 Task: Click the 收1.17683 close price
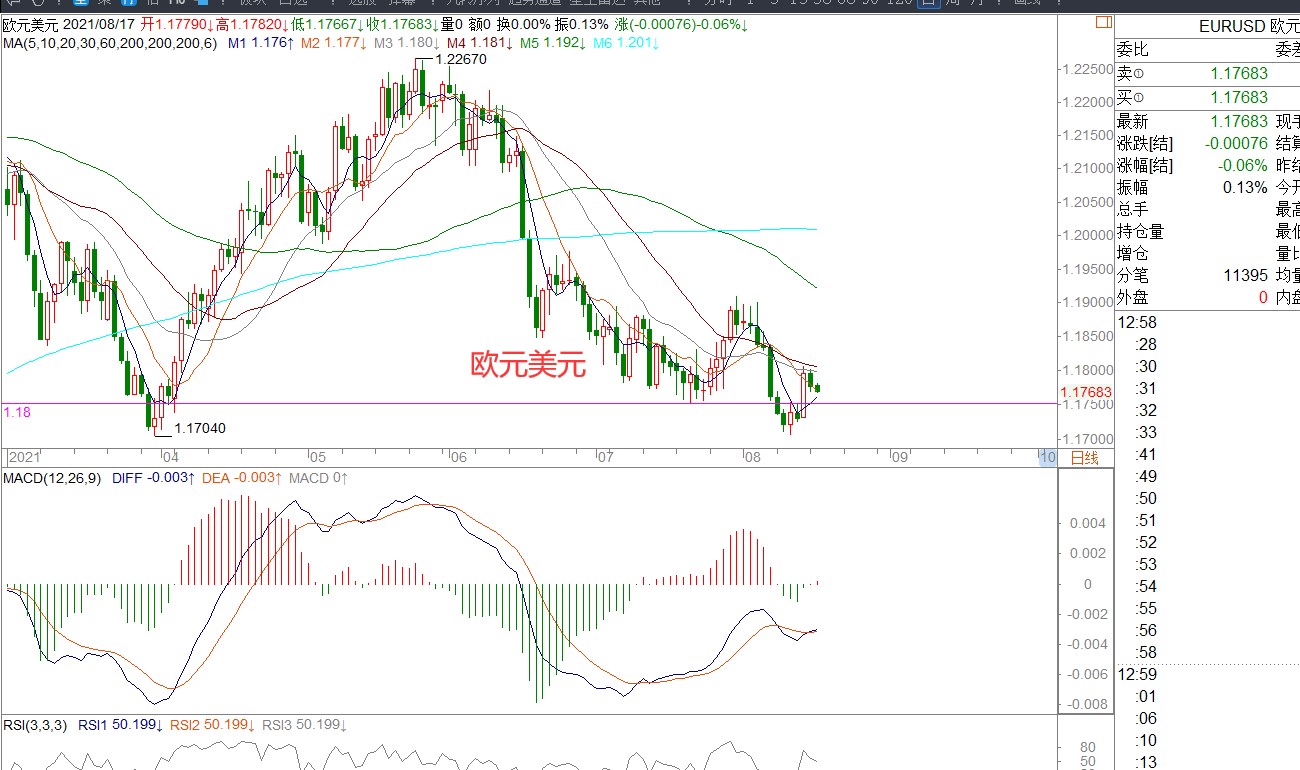click(403, 23)
